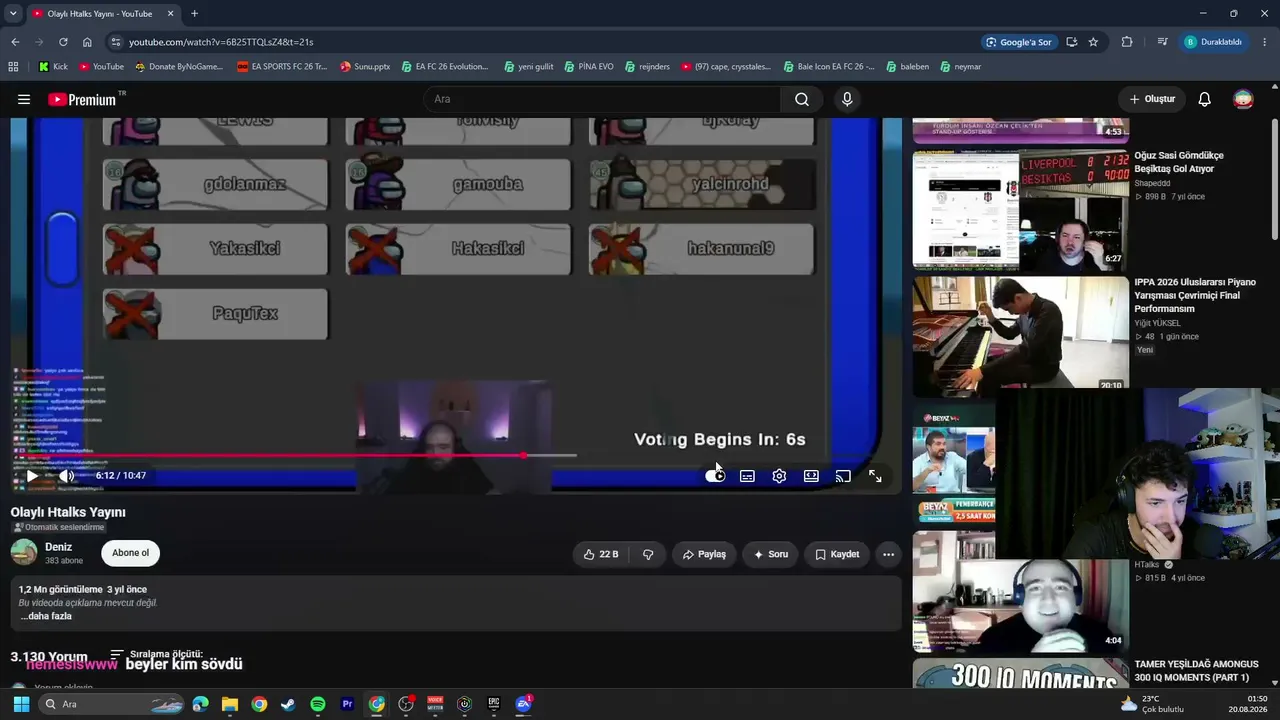Mute the video using the volume icon
The image size is (1280, 720).
pyautogui.click(x=66, y=476)
